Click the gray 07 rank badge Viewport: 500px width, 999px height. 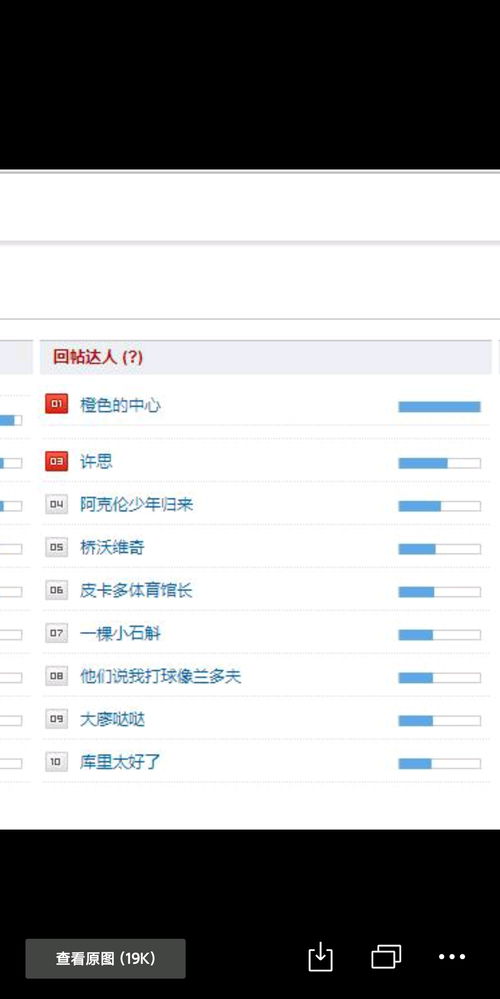(x=57, y=633)
